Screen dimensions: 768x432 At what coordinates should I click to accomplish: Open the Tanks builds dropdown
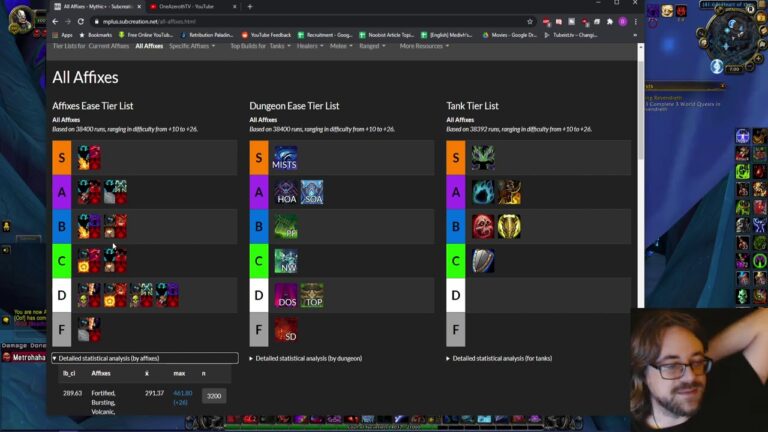coord(280,46)
